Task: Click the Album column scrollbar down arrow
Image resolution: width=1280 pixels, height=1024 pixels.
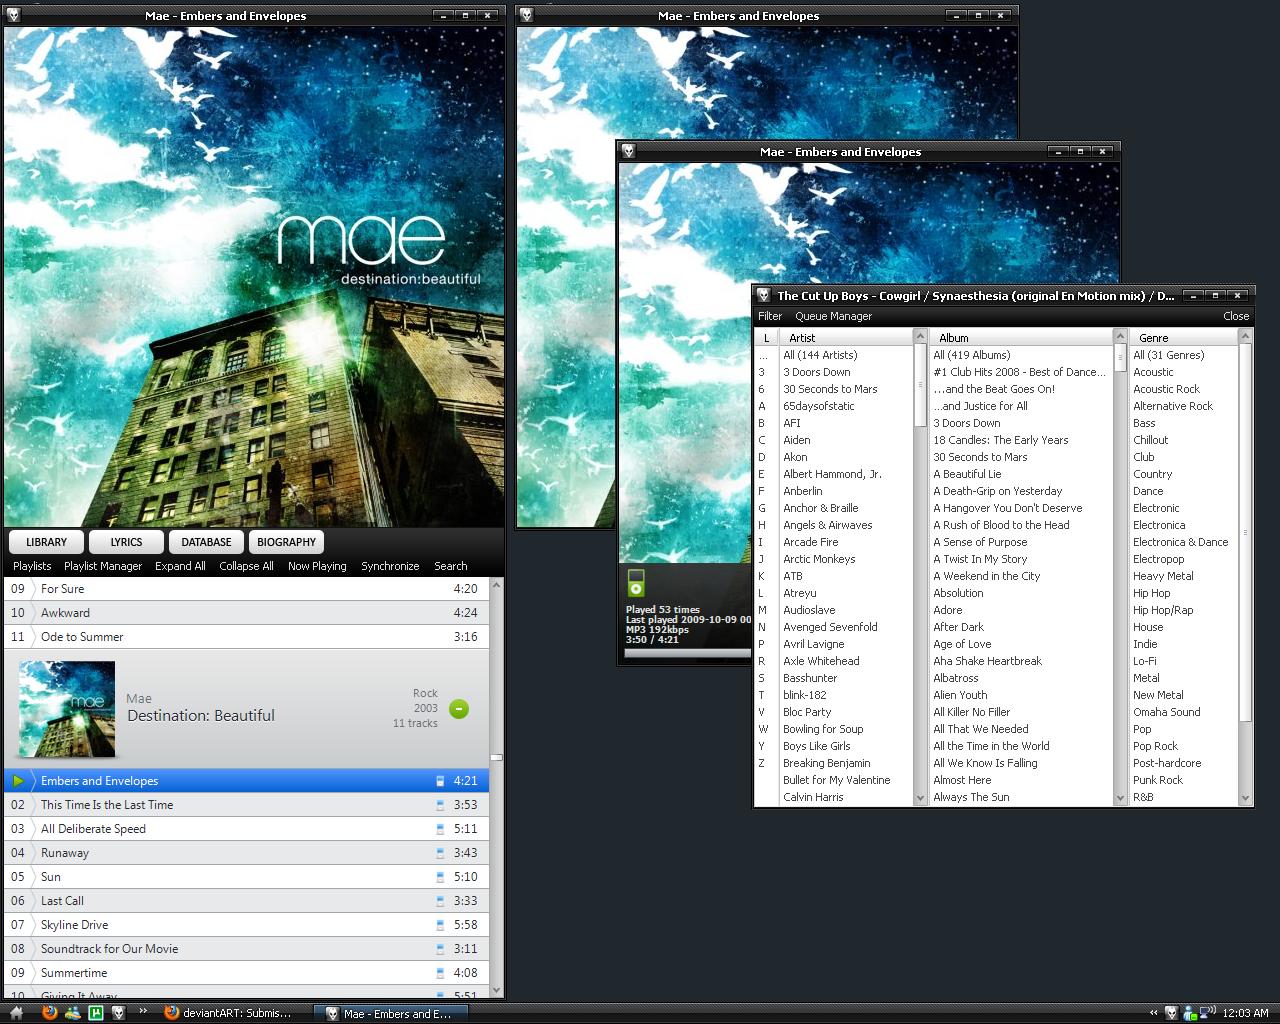Action: pyautogui.click(x=1120, y=798)
